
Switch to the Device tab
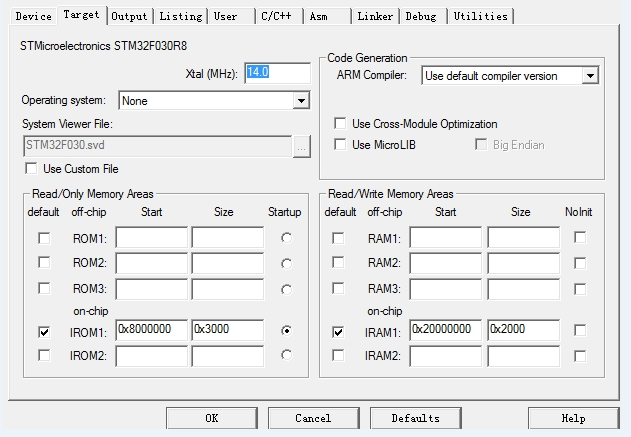34,16
